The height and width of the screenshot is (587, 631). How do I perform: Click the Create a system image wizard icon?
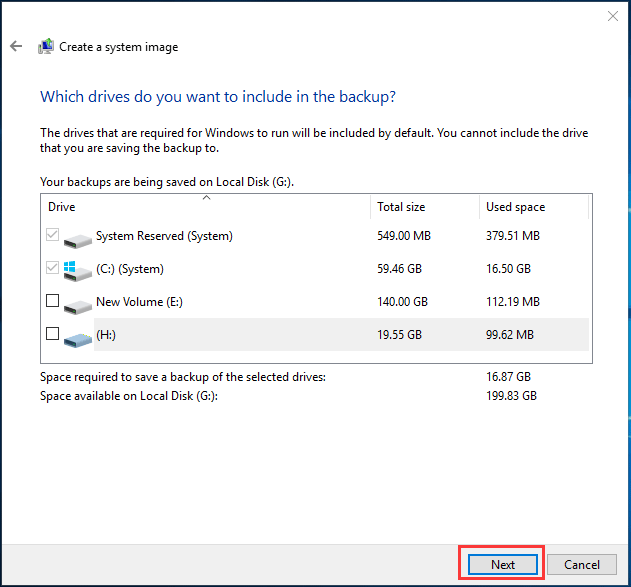tap(46, 46)
